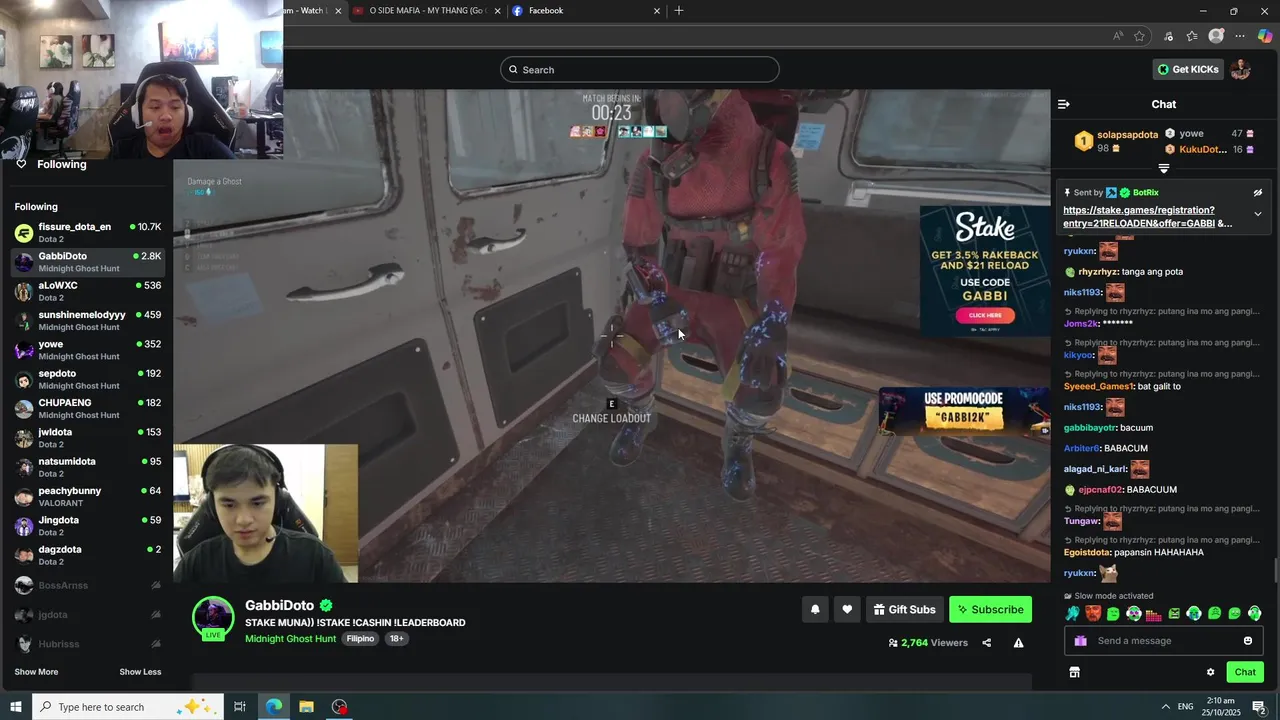
Task: Open browser Settings and more menu
Action: (x=1240, y=36)
